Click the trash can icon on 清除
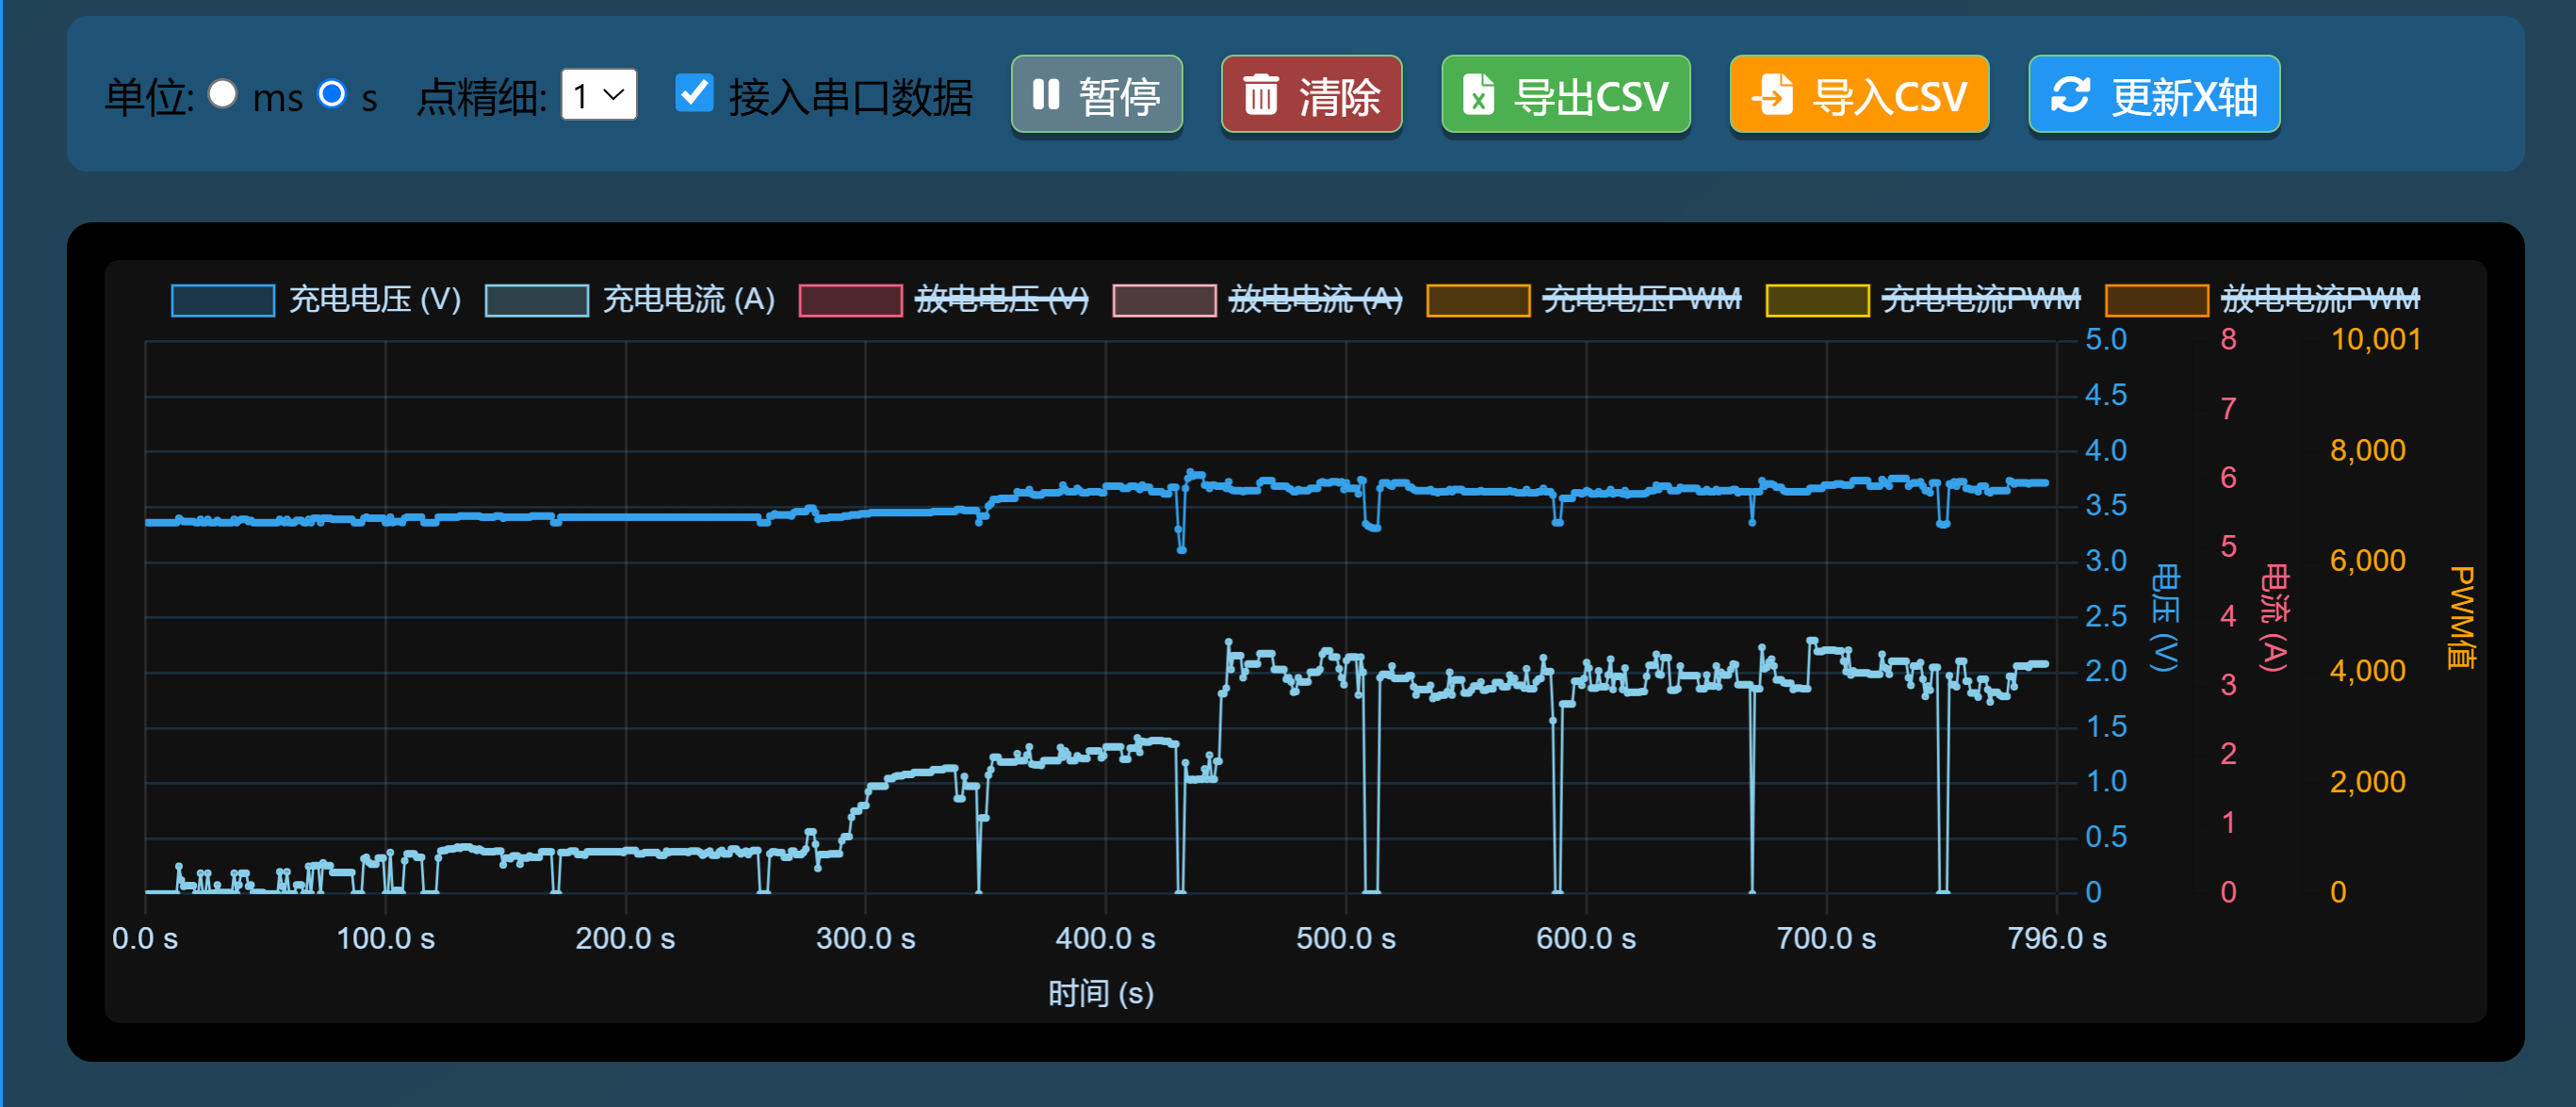 point(1260,95)
